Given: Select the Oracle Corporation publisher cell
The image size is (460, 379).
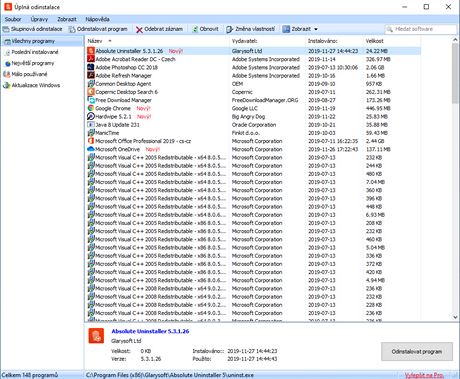Looking at the screenshot, I should 254,125.
